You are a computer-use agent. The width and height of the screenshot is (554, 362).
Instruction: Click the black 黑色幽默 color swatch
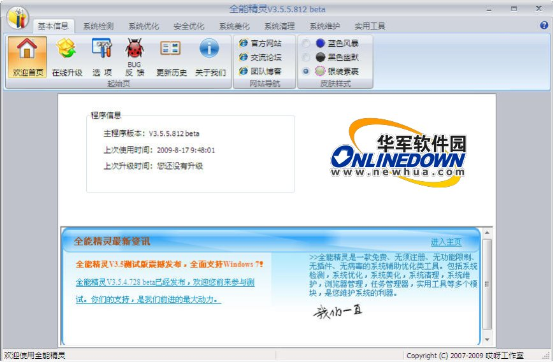click(320, 57)
